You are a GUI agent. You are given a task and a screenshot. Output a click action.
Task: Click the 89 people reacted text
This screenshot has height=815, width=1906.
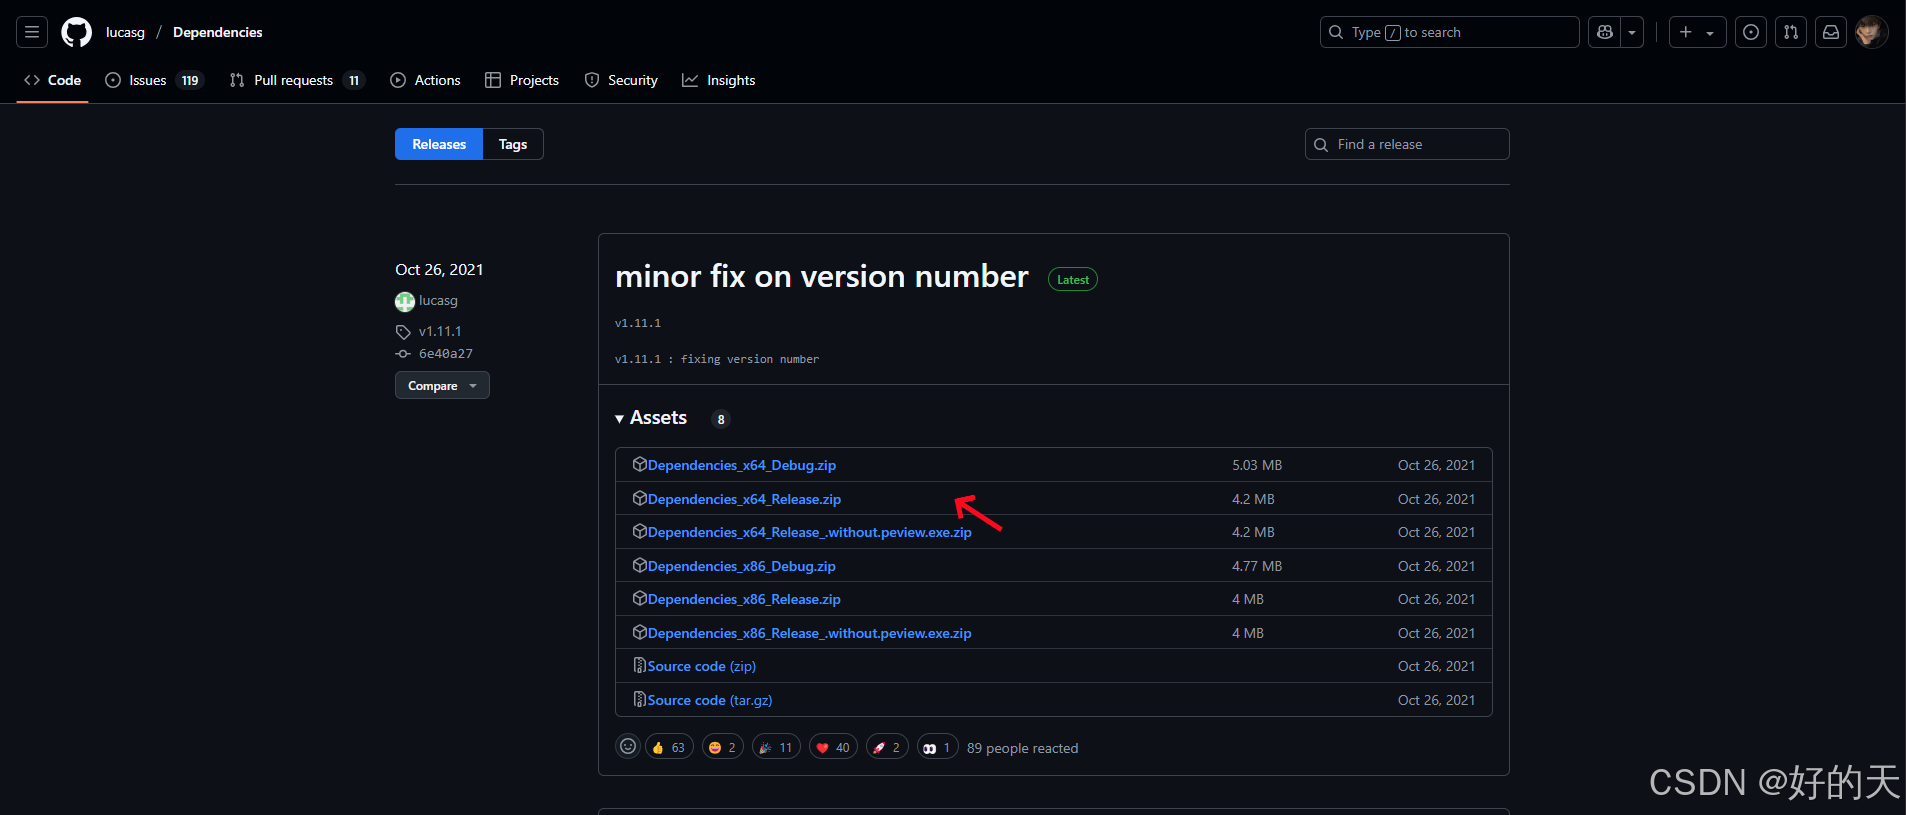(x=1022, y=748)
